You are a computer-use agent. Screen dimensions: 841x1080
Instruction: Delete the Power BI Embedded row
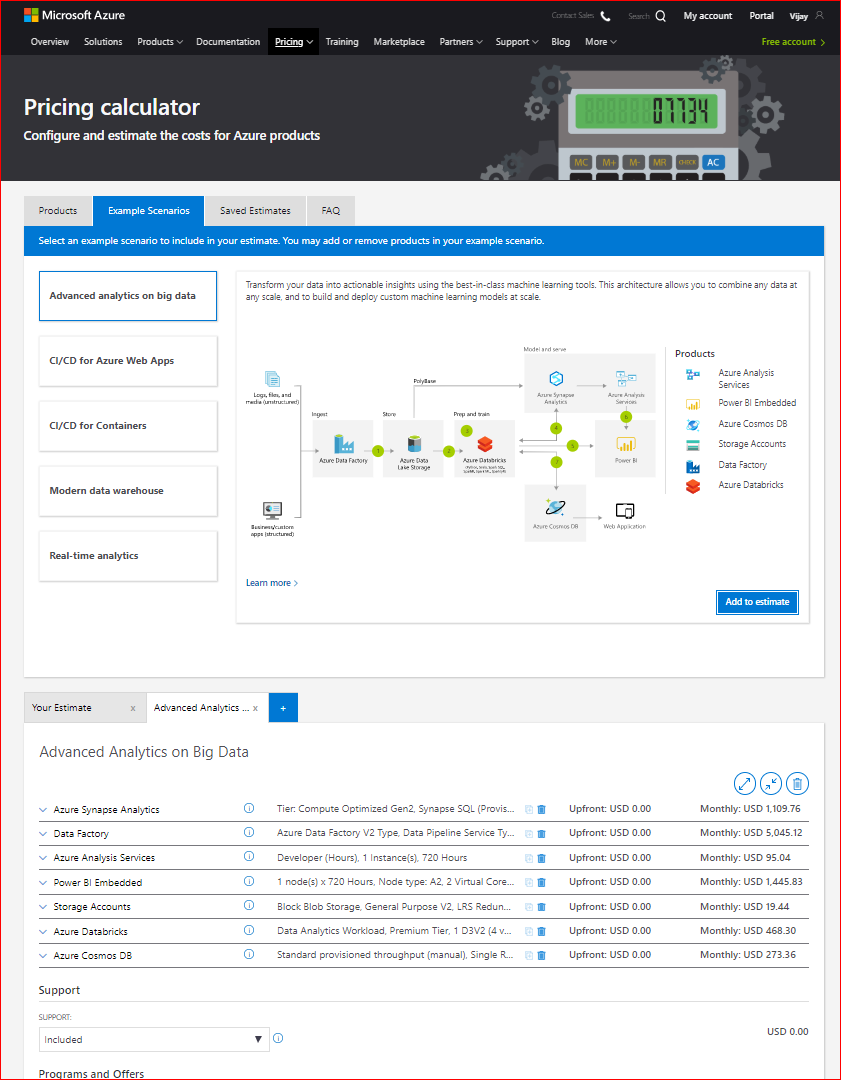[541, 882]
